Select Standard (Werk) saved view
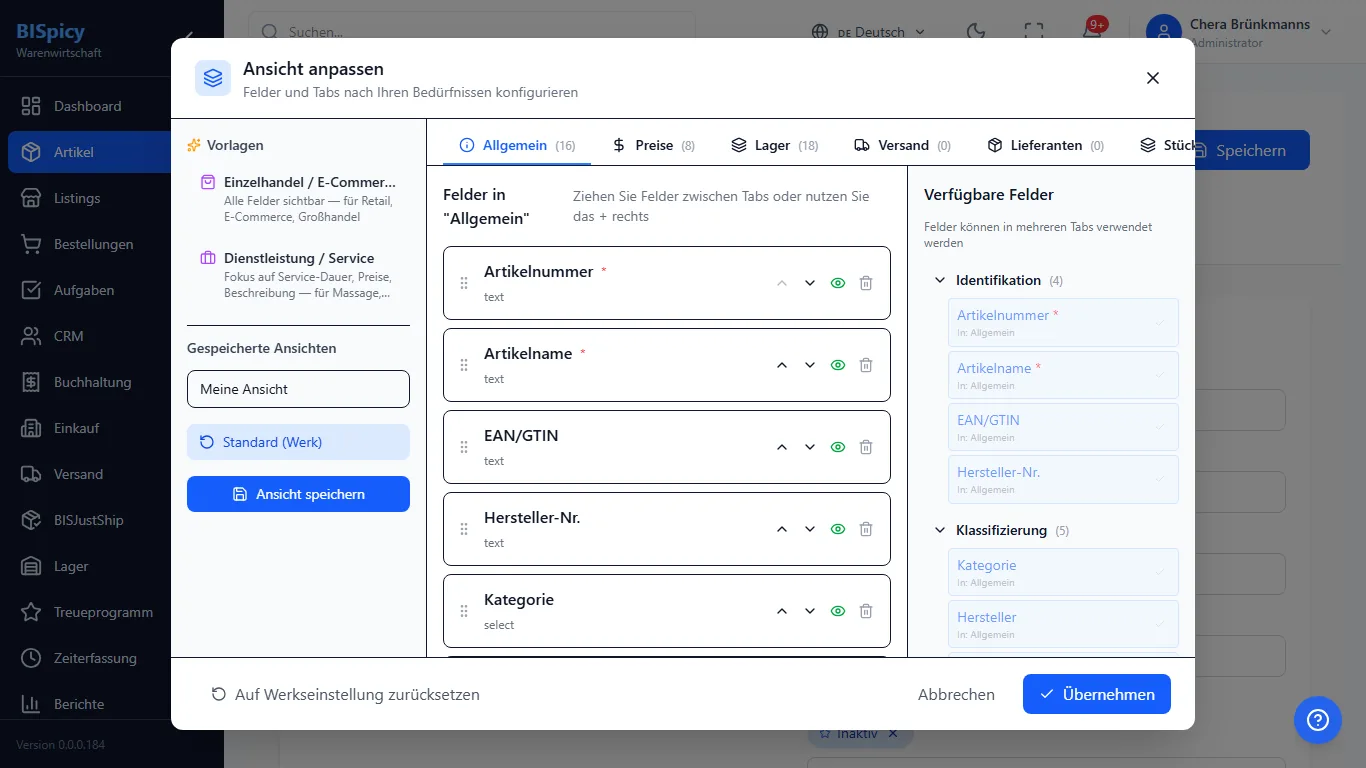1366x768 pixels. click(298, 442)
